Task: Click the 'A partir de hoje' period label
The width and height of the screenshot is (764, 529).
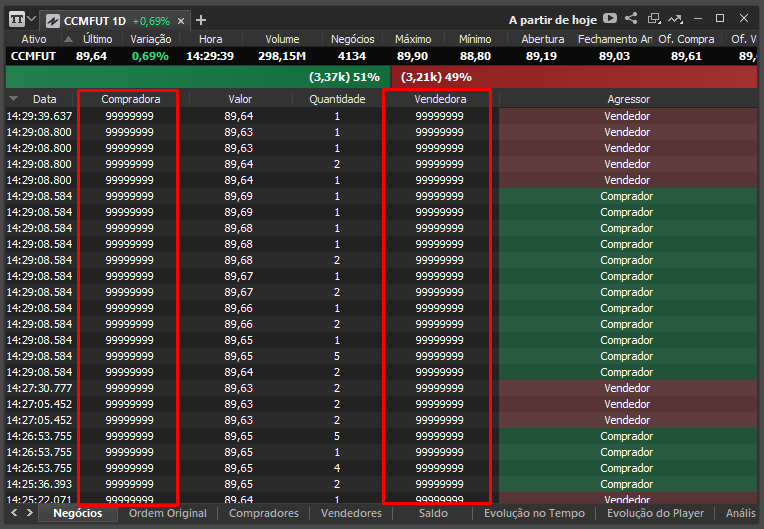Action: (x=553, y=20)
